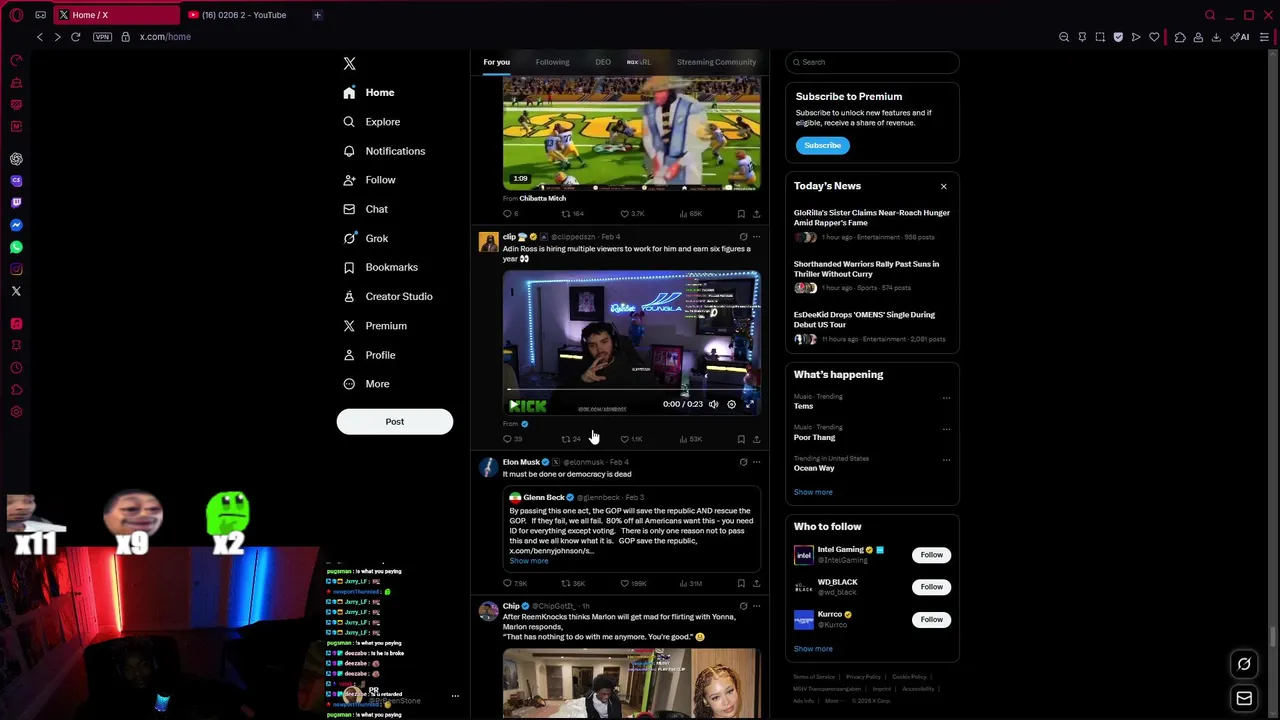This screenshot has height=720, width=1280.
Task: Click the Chat envelope icon in sidebar
Action: click(x=349, y=209)
